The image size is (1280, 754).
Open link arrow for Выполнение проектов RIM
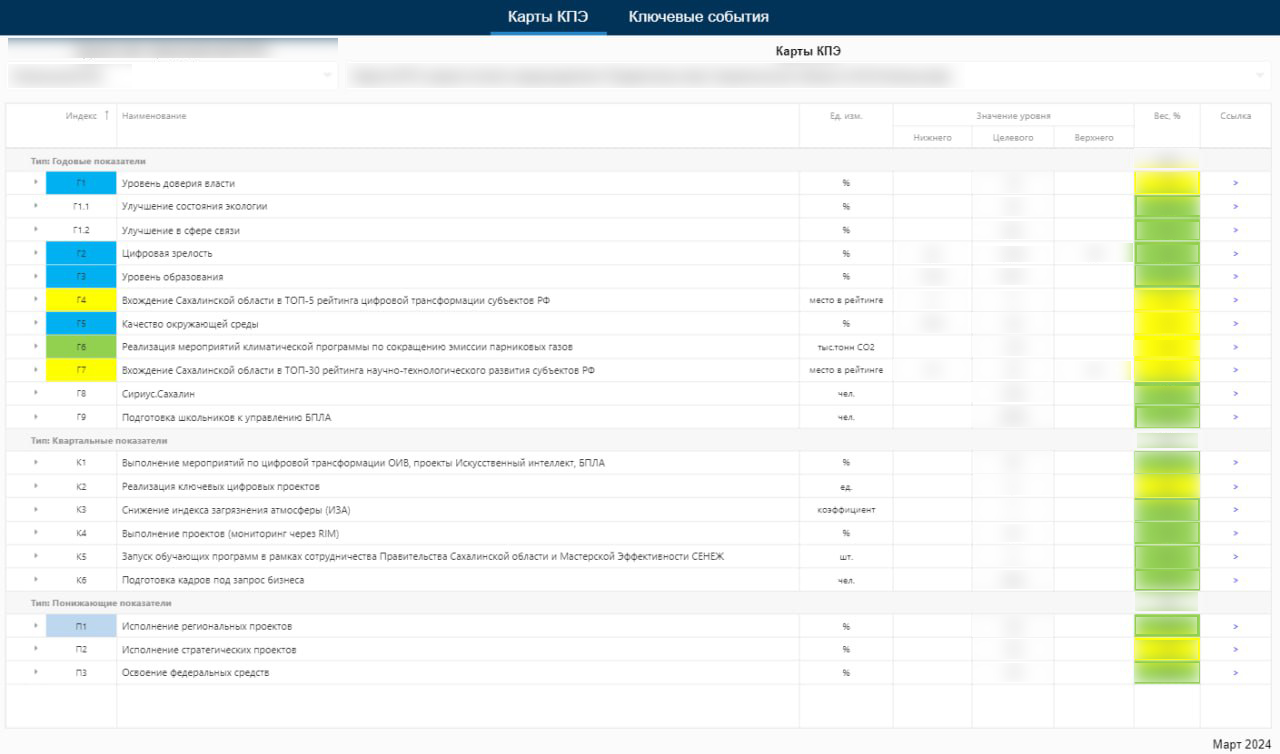(x=1236, y=533)
